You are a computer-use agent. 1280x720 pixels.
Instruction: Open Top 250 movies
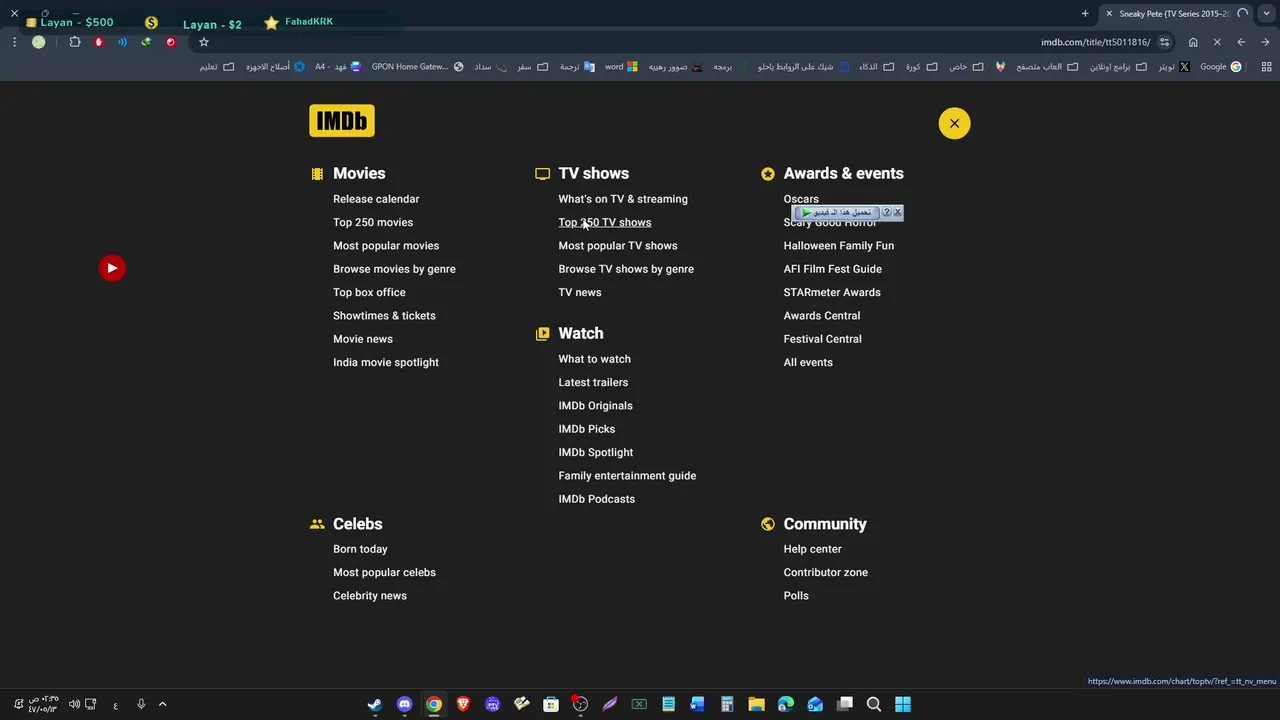(373, 222)
